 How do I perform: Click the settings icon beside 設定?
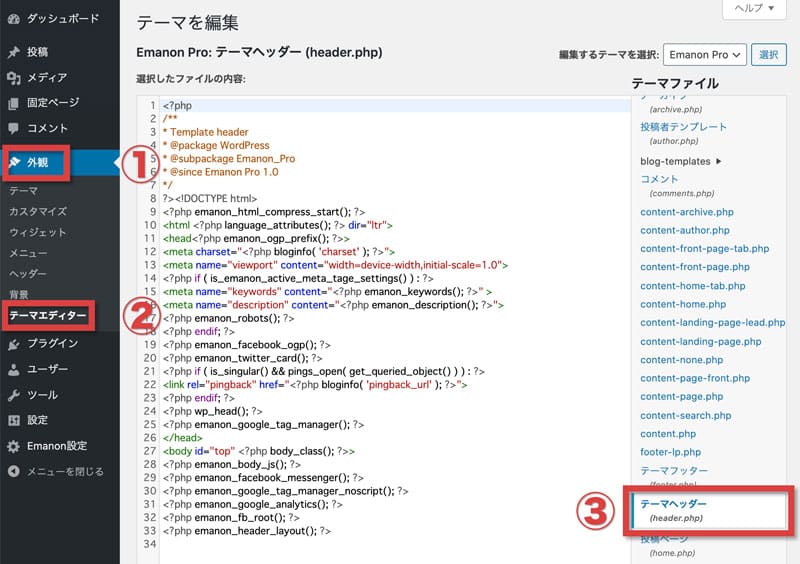point(14,420)
